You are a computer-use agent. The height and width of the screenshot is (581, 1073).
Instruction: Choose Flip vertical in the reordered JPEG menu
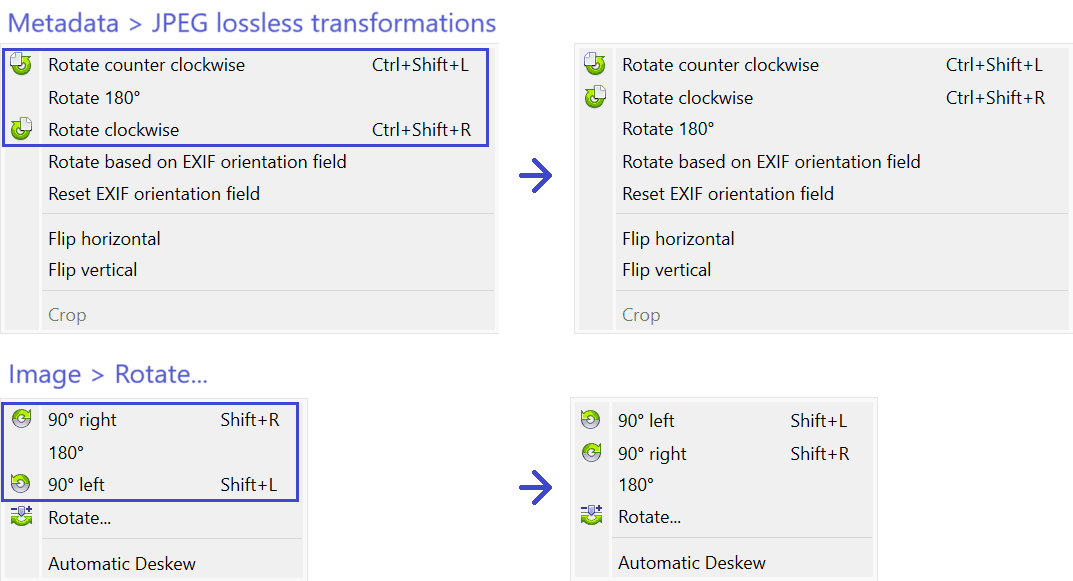(x=666, y=270)
